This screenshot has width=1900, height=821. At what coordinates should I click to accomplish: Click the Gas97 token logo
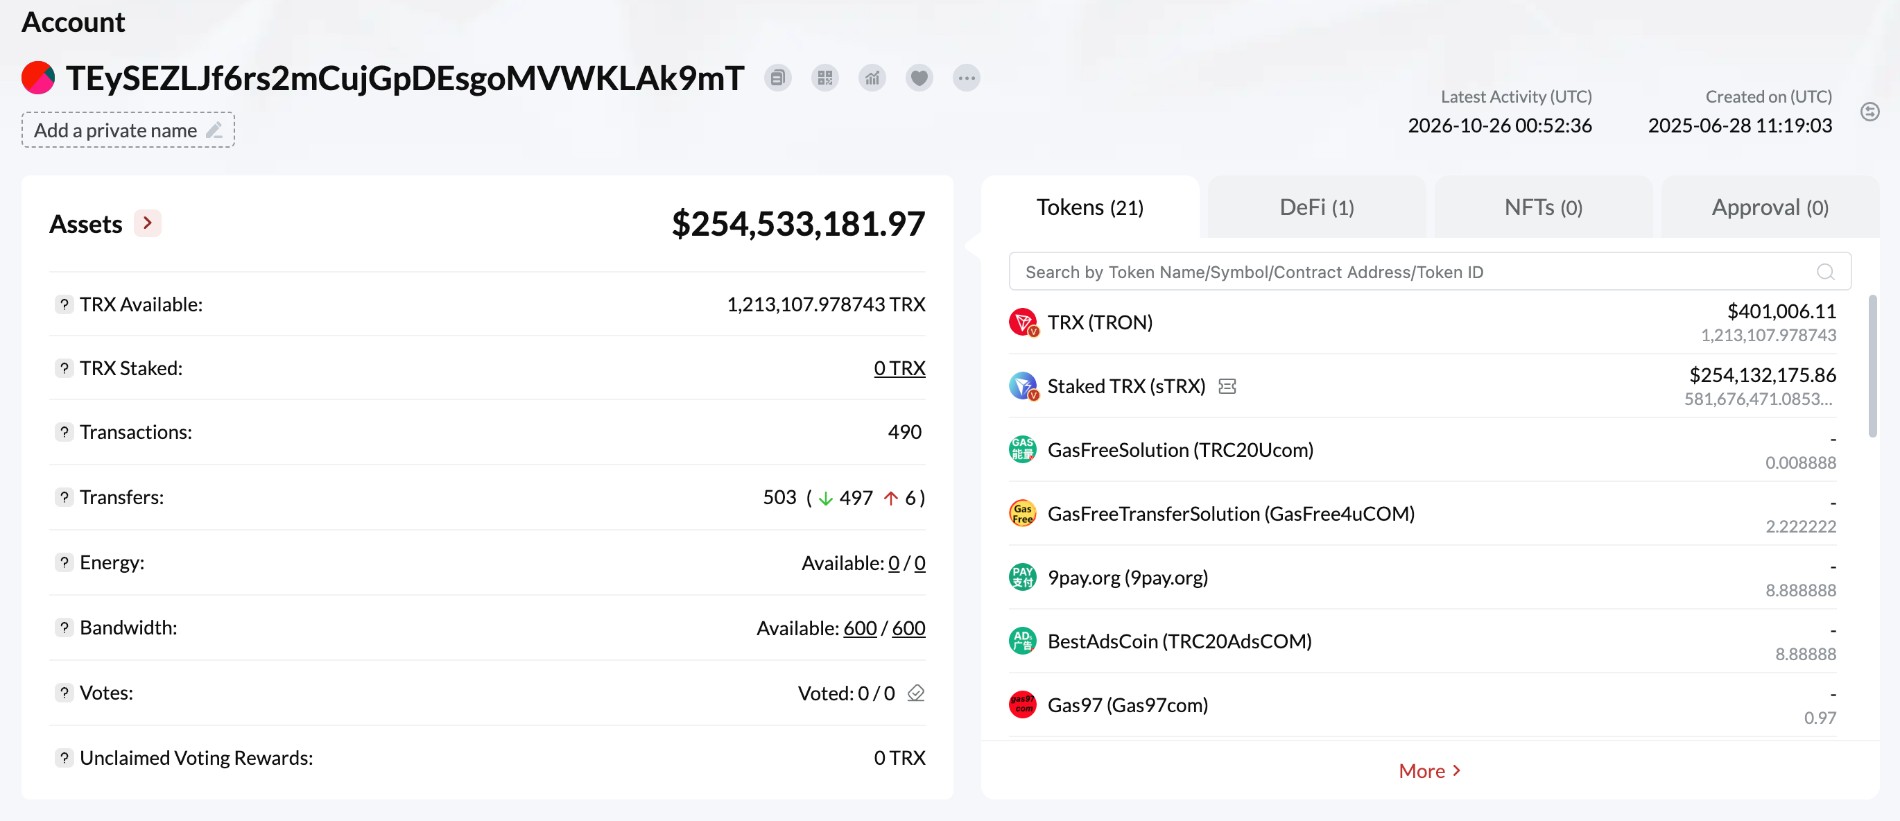1023,705
